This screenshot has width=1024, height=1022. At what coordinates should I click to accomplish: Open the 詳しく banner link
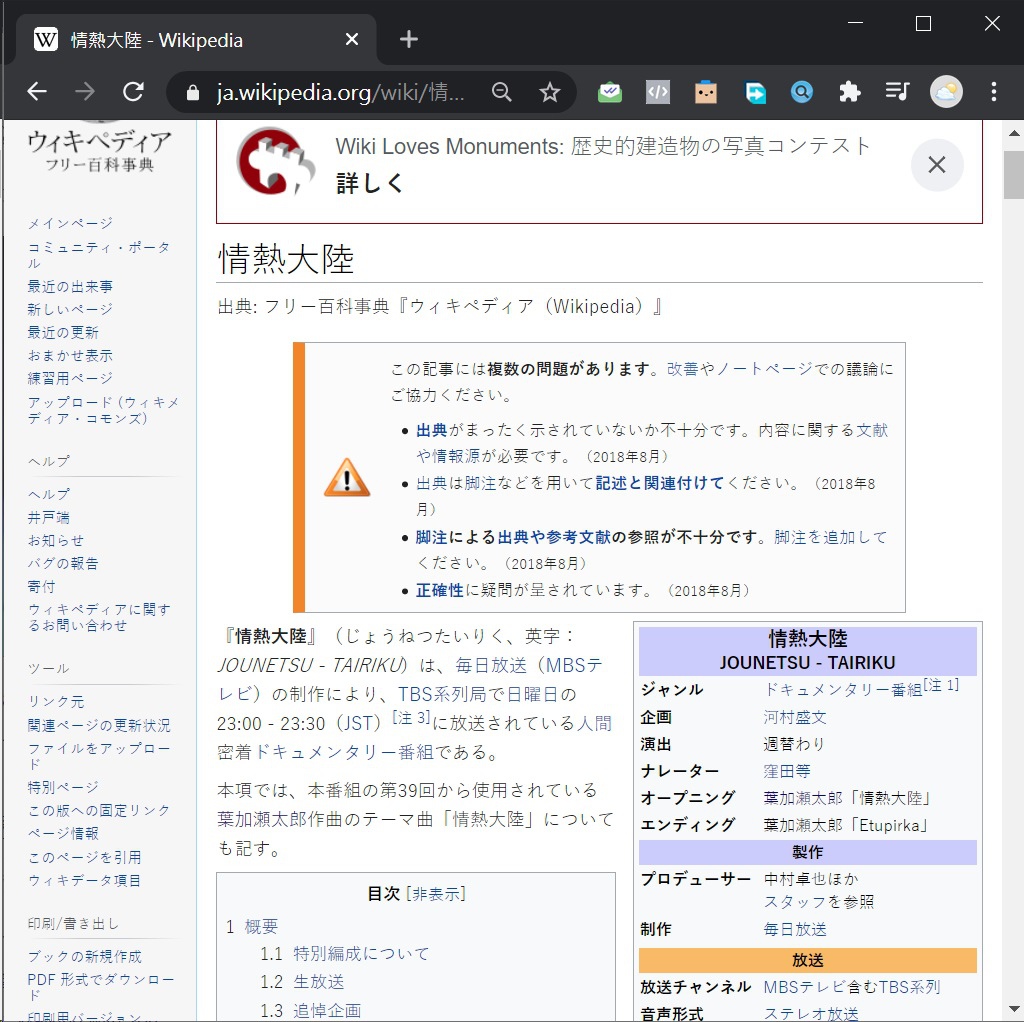tap(369, 184)
